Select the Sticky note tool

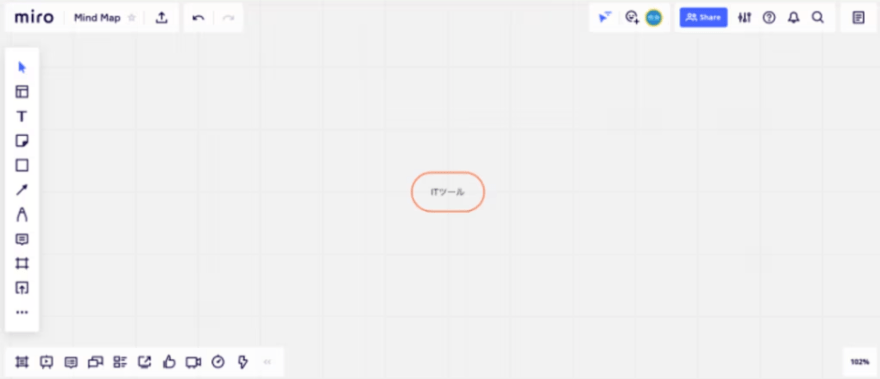pos(22,140)
